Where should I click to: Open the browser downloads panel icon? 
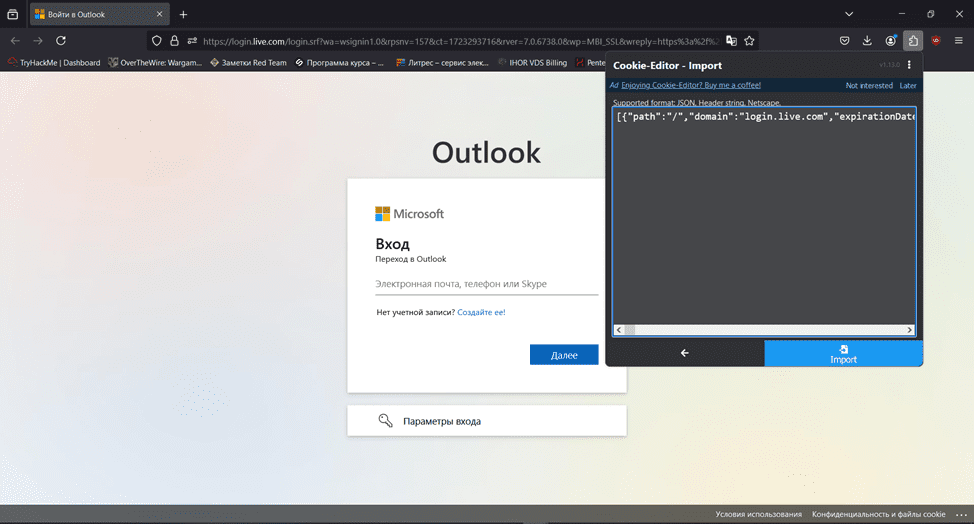866,41
